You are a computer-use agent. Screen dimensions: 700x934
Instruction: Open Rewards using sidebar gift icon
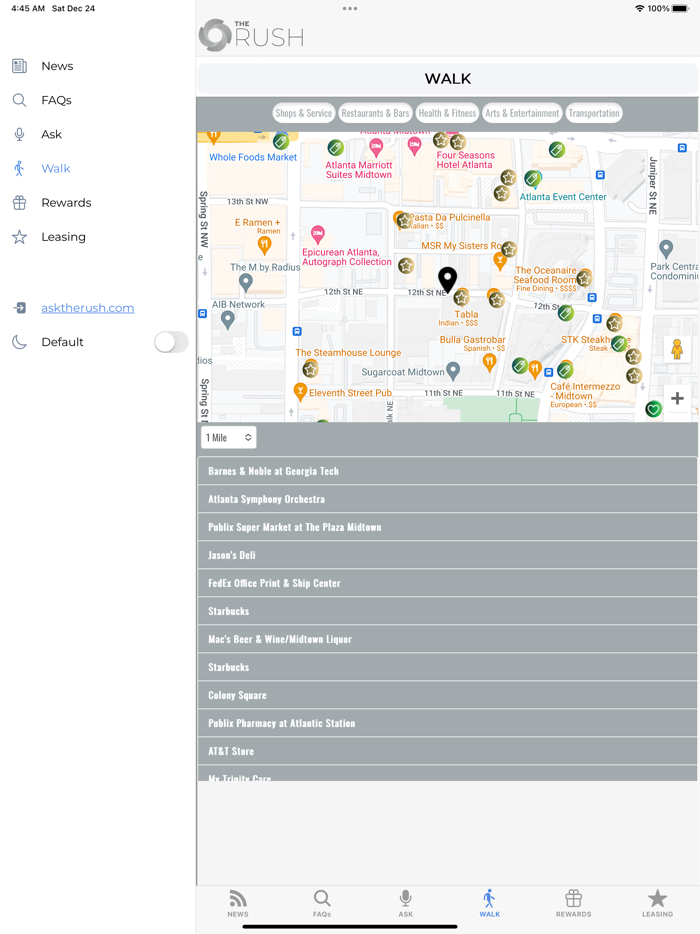(x=20, y=203)
